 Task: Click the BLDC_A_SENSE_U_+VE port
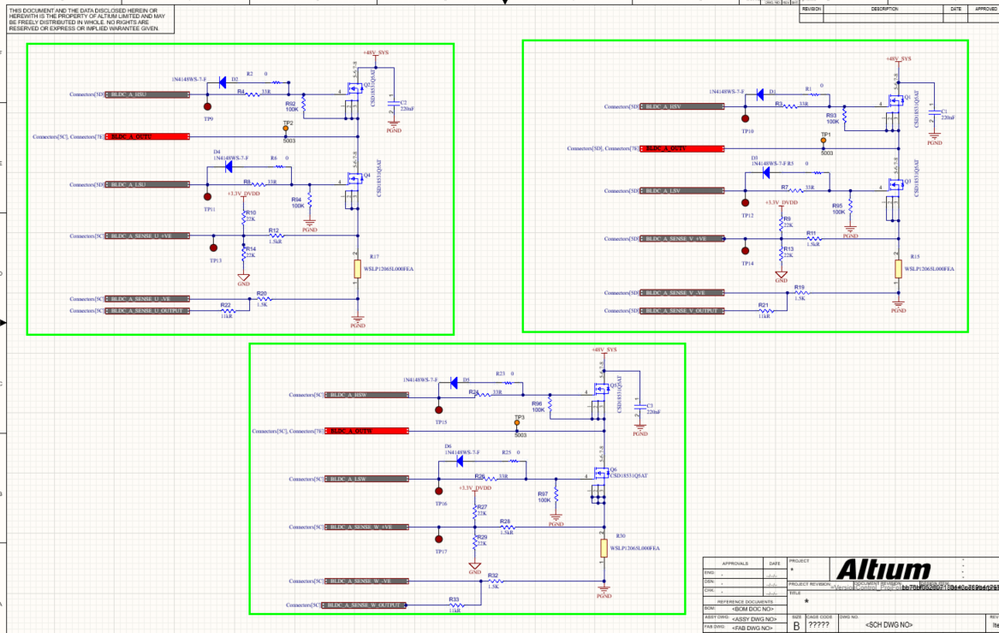[147, 236]
